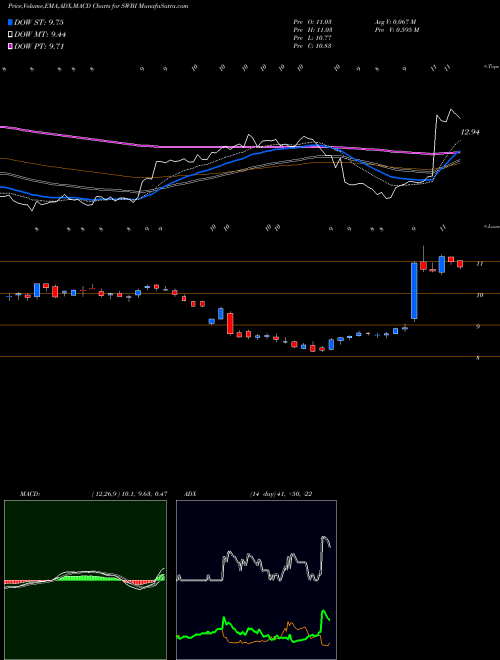Click the 'Pre L: 10.77' low value
500x660 pixels.
tap(313, 38)
